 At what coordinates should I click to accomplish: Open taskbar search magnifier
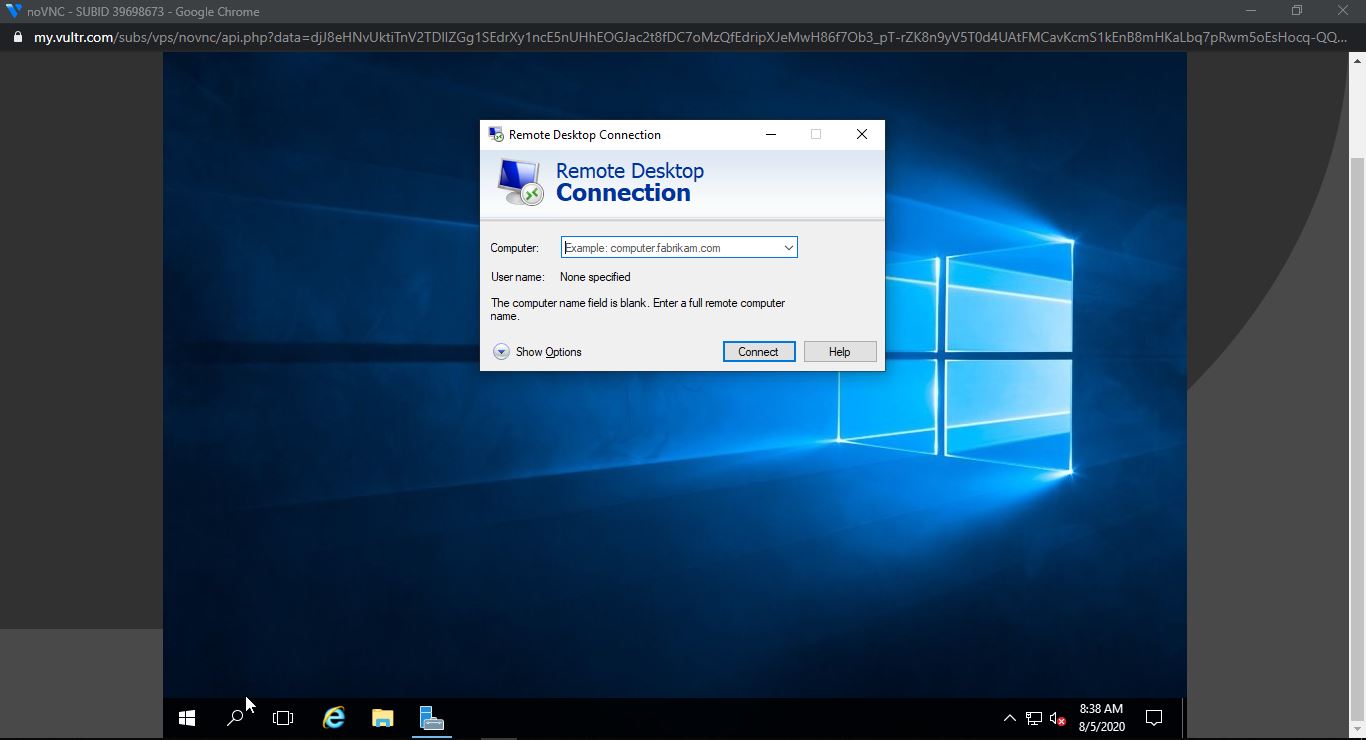pos(235,718)
